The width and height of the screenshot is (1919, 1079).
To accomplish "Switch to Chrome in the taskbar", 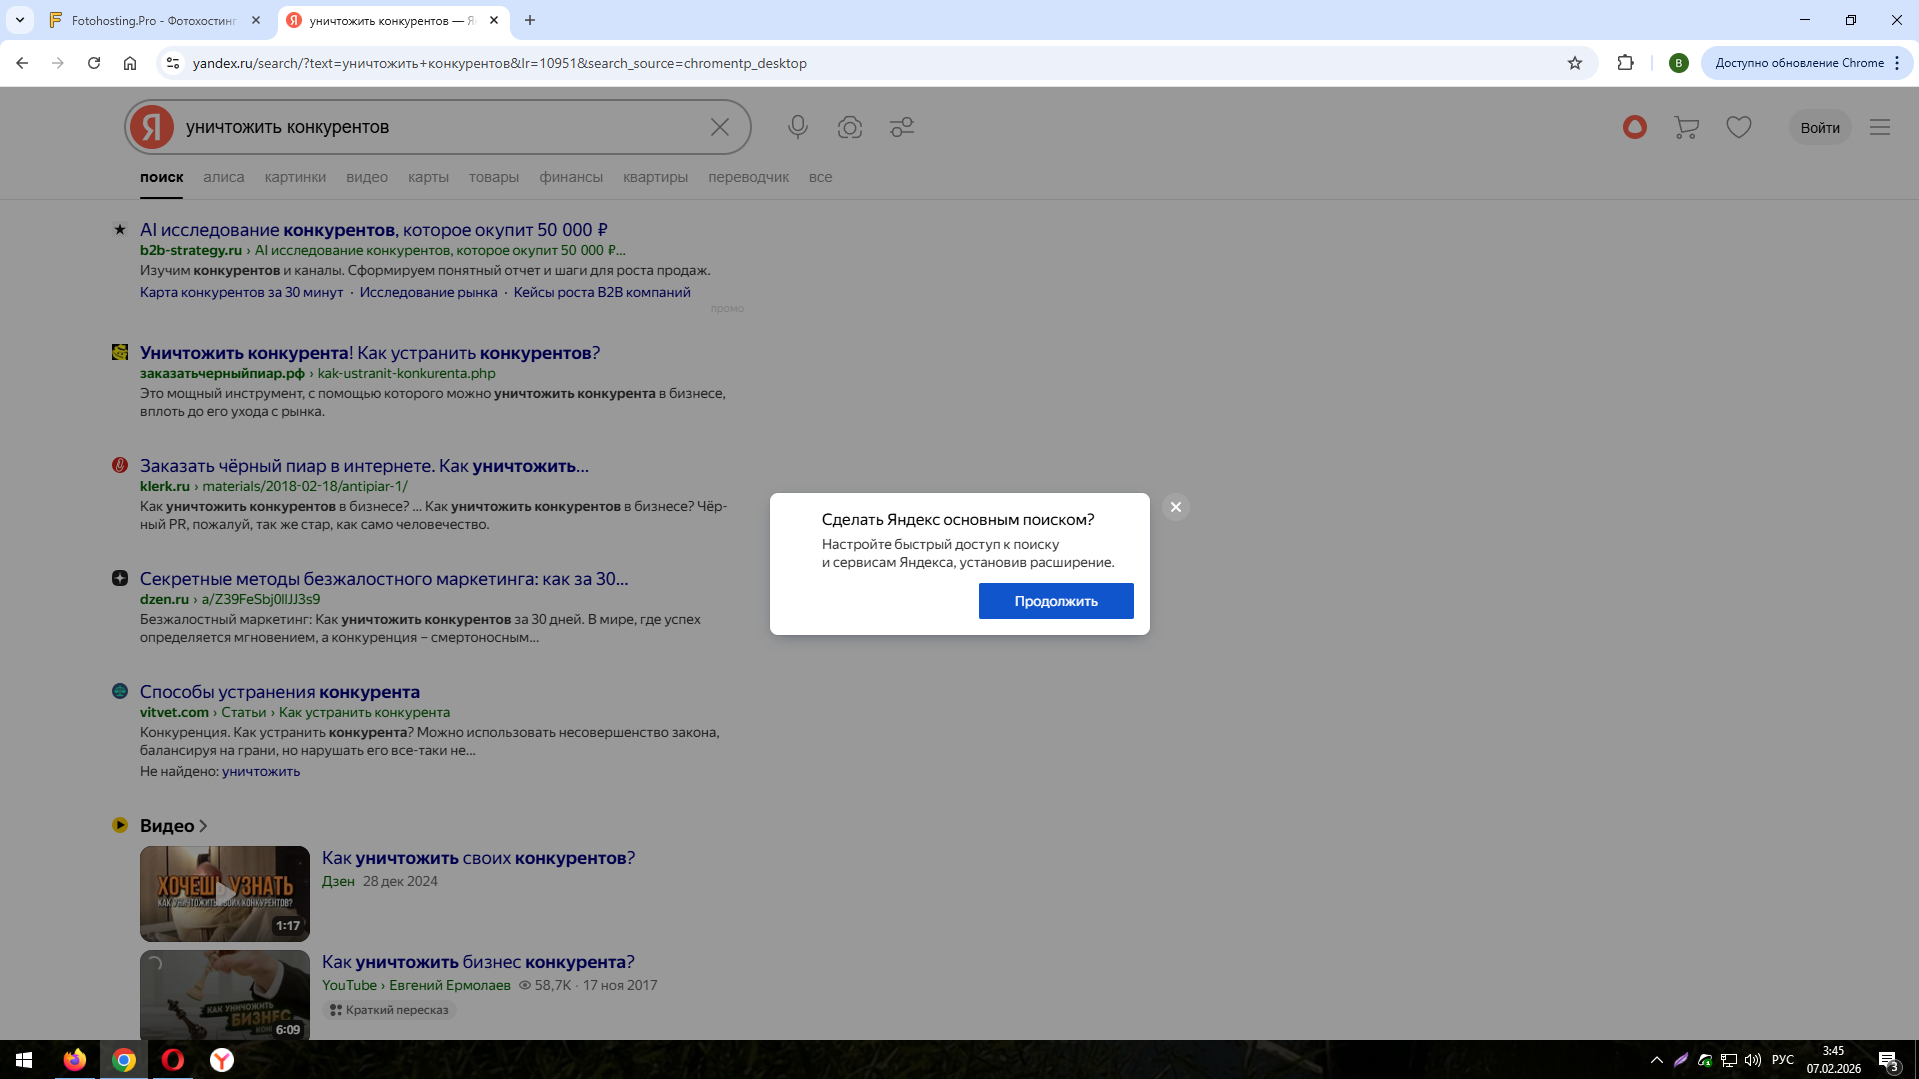I will (x=124, y=1060).
